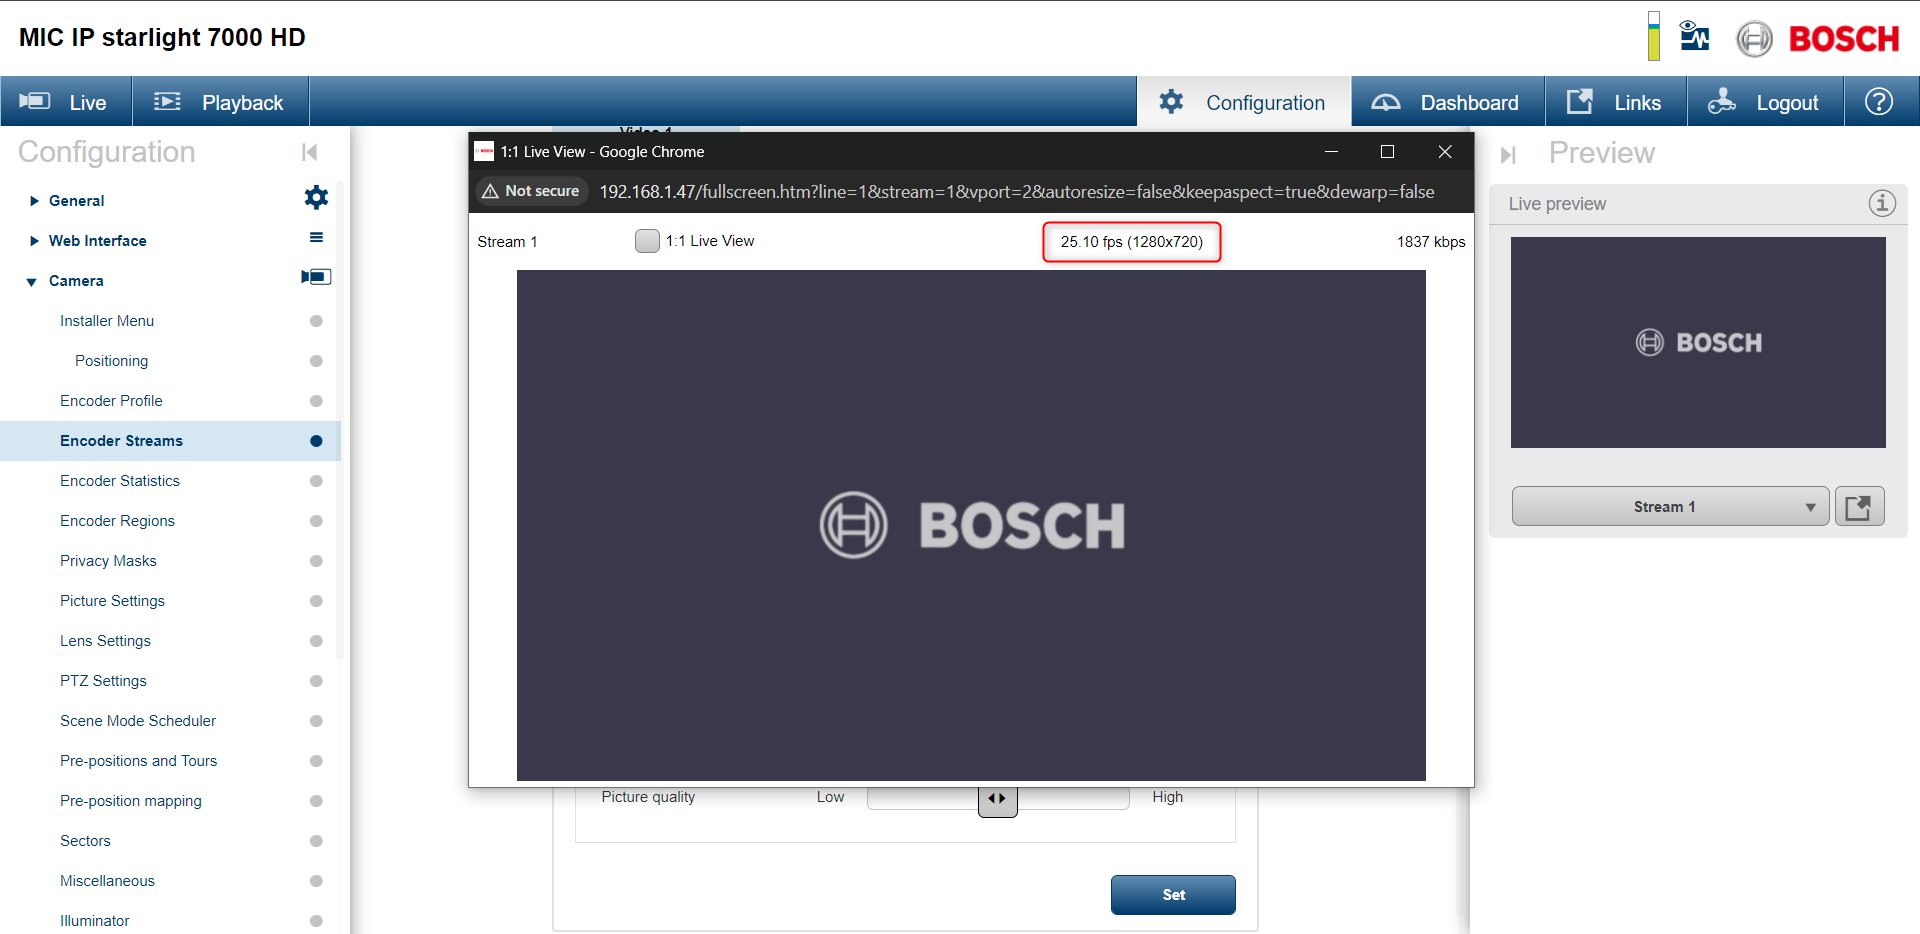Click the eye-over-waveform monitoring icon in header
The image size is (1920, 934).
coord(1695,37)
